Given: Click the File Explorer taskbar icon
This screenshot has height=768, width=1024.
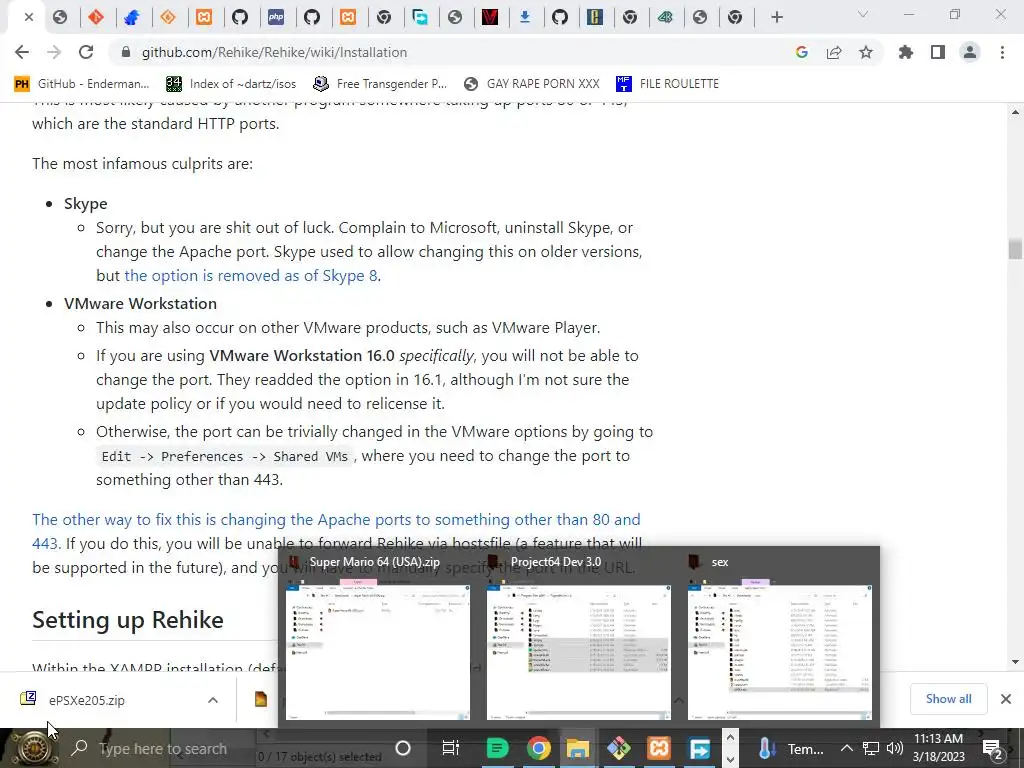Looking at the screenshot, I should coord(578,748).
